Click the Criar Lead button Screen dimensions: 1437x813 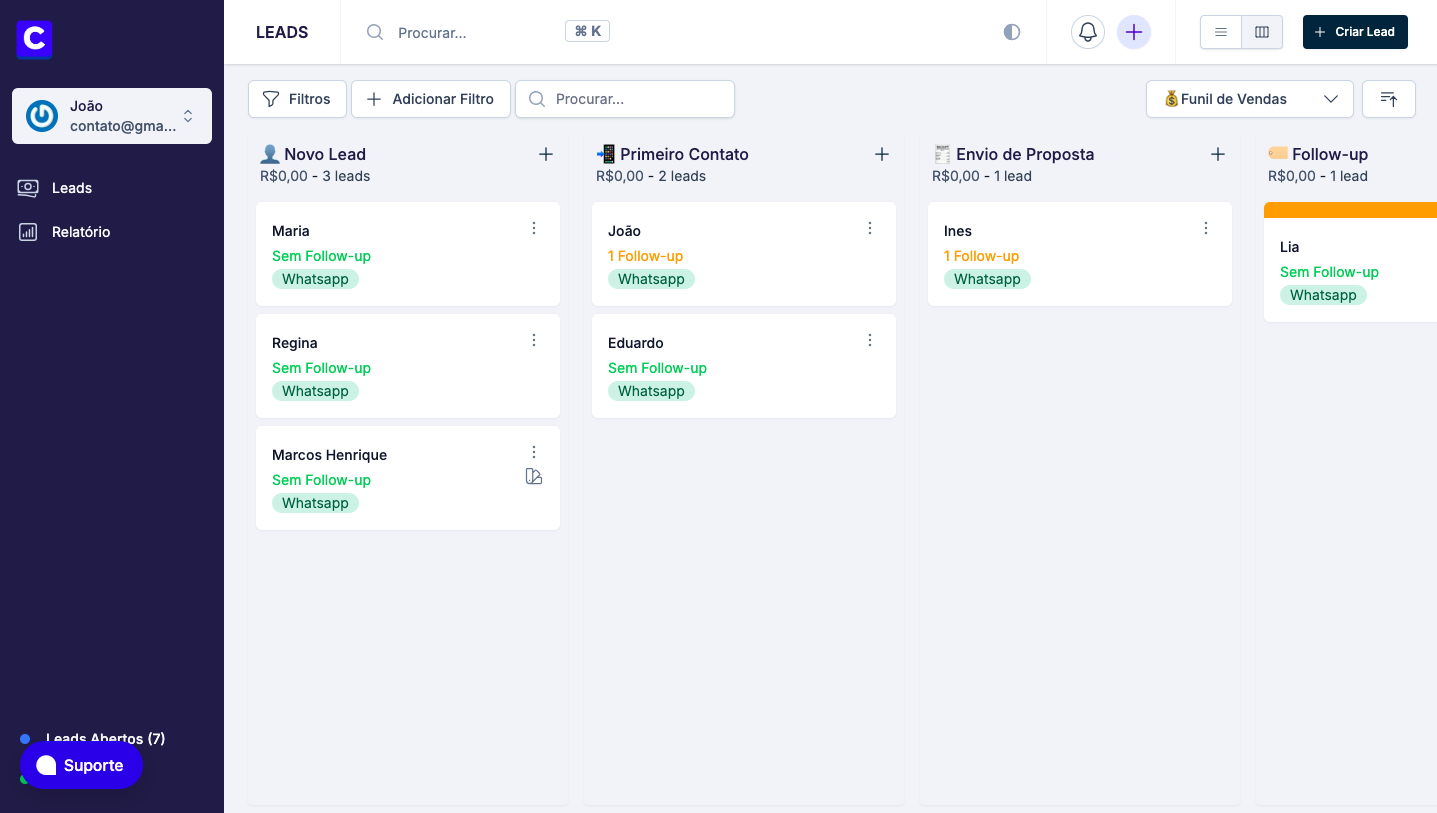1355,32
